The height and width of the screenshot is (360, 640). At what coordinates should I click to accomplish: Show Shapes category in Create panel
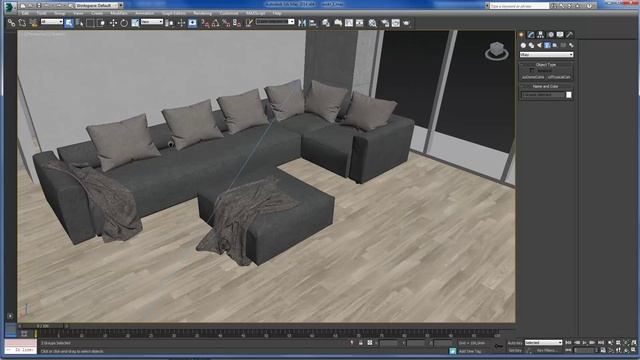tap(531, 45)
